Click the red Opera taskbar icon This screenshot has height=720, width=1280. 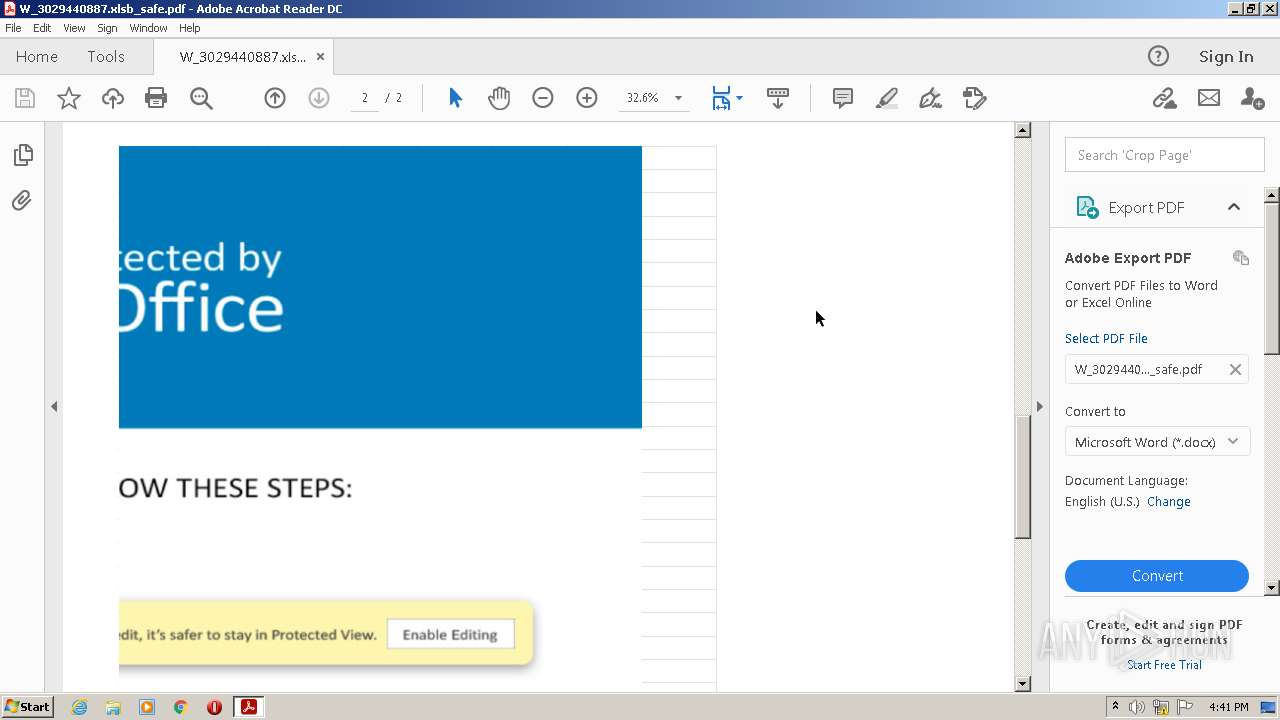pyautogui.click(x=214, y=707)
